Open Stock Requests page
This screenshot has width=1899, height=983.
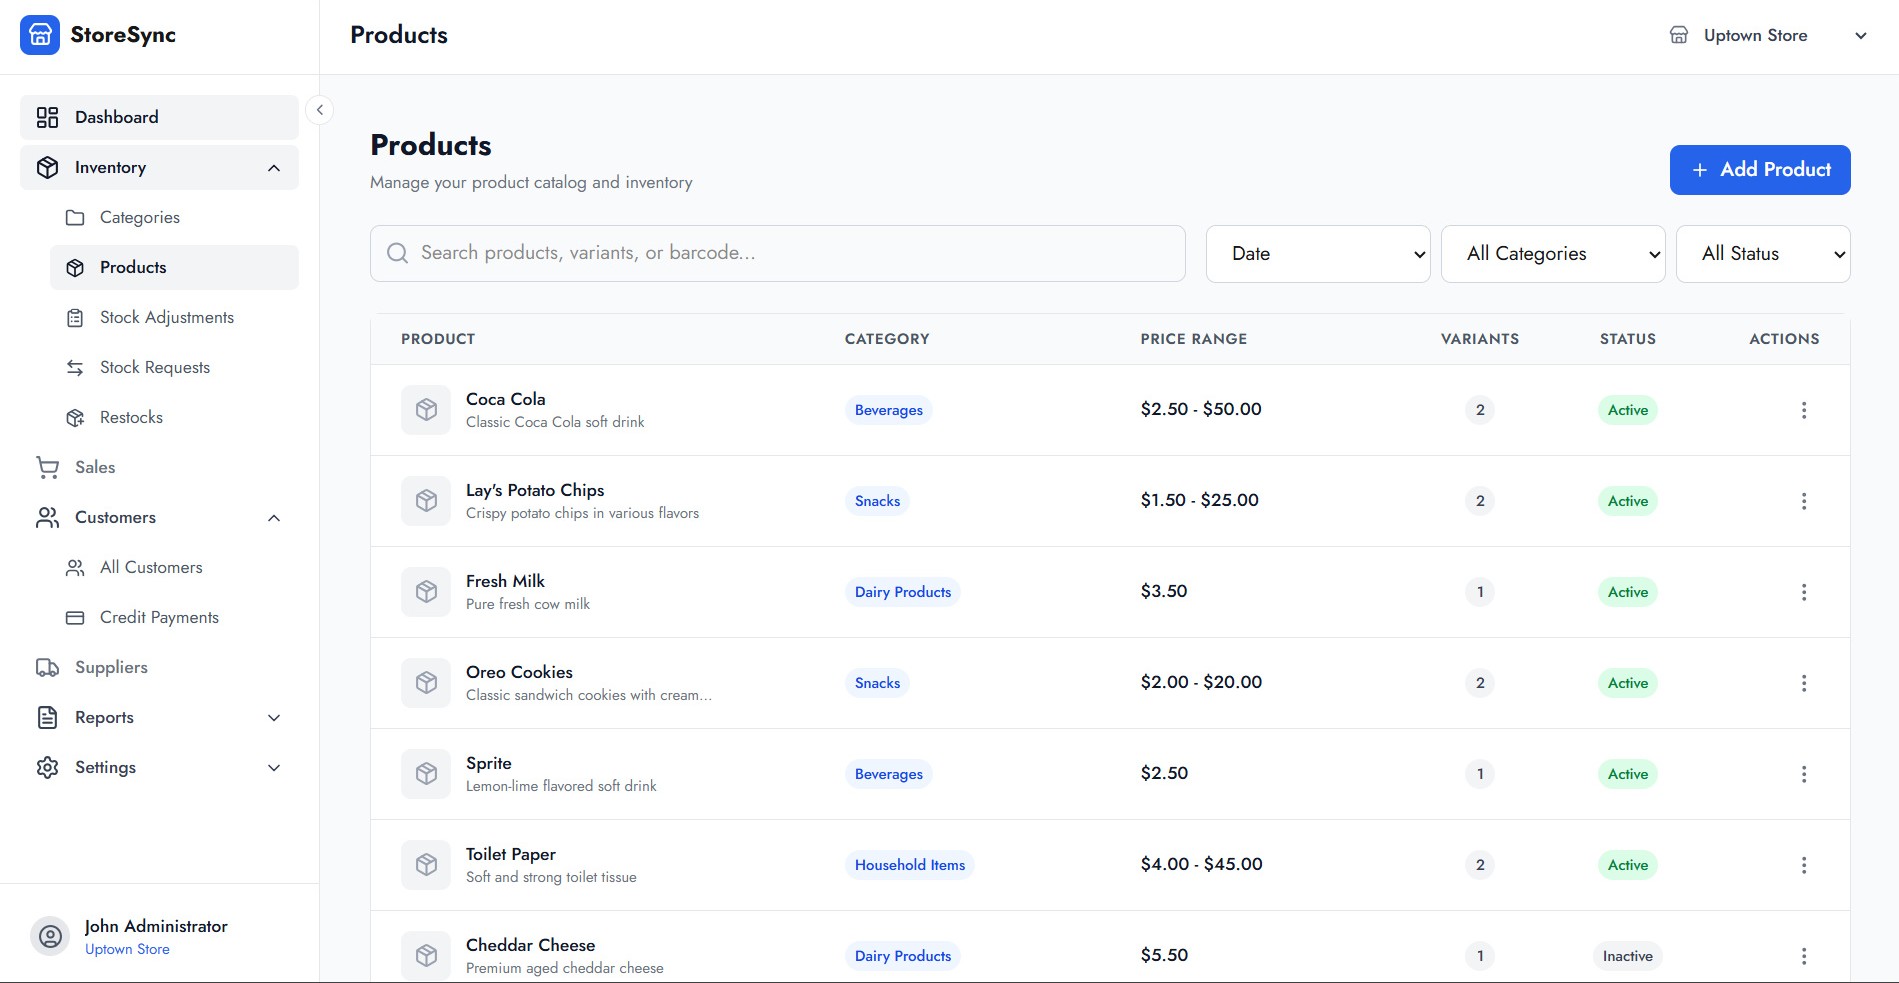click(x=174, y=367)
